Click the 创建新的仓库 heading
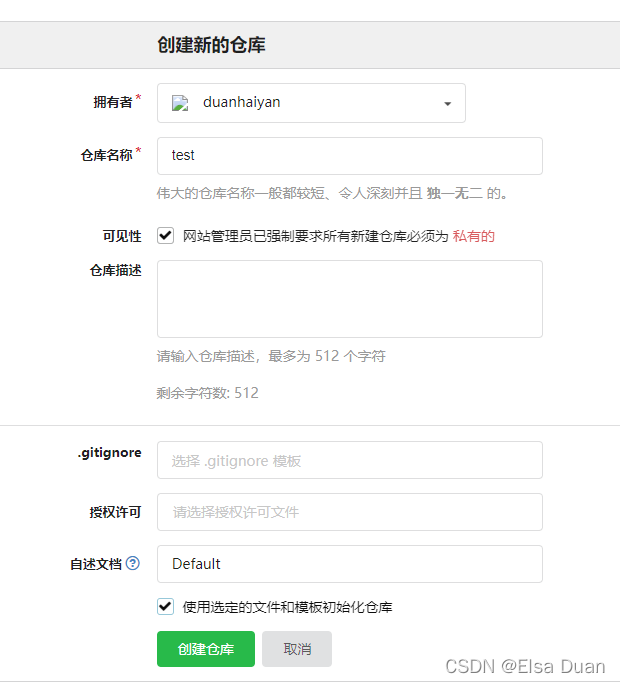This screenshot has height=683, width=620. (x=211, y=45)
